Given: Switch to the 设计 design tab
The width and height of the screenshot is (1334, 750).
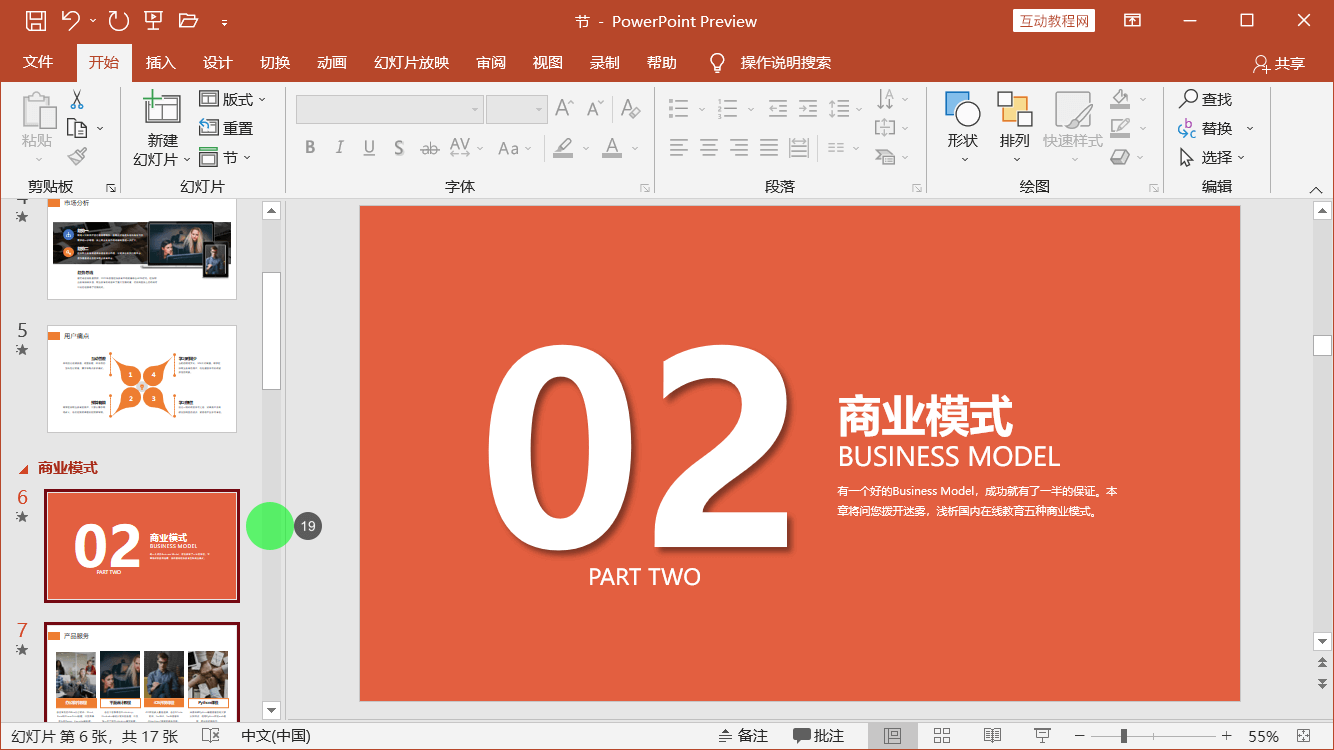Looking at the screenshot, I should [217, 62].
